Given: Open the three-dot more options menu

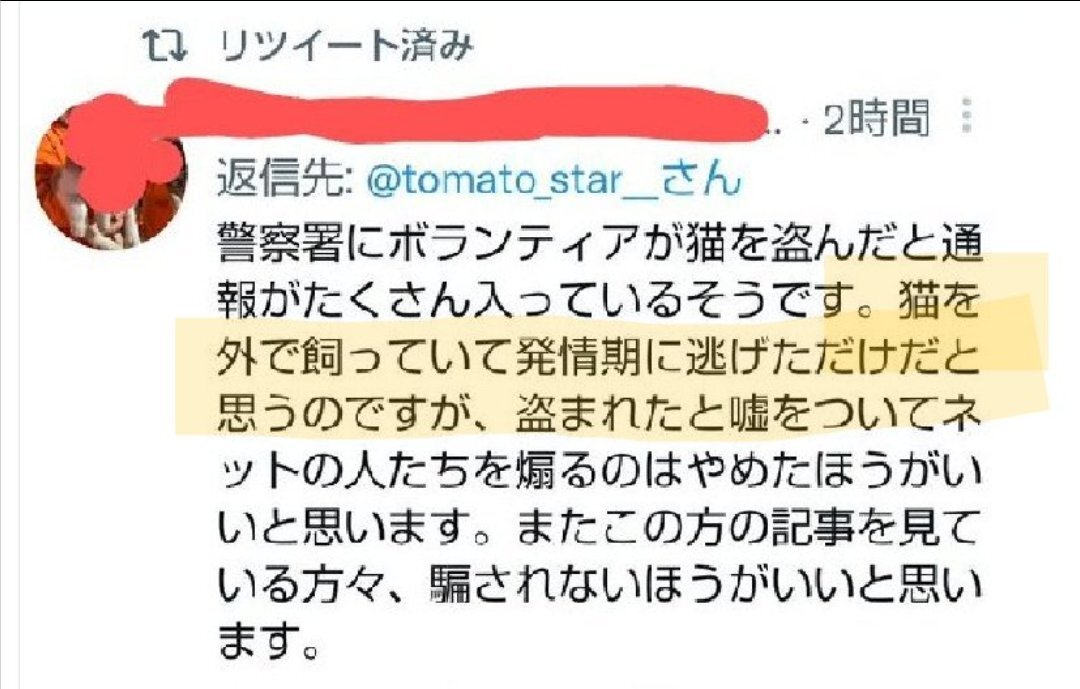Looking at the screenshot, I should (967, 115).
